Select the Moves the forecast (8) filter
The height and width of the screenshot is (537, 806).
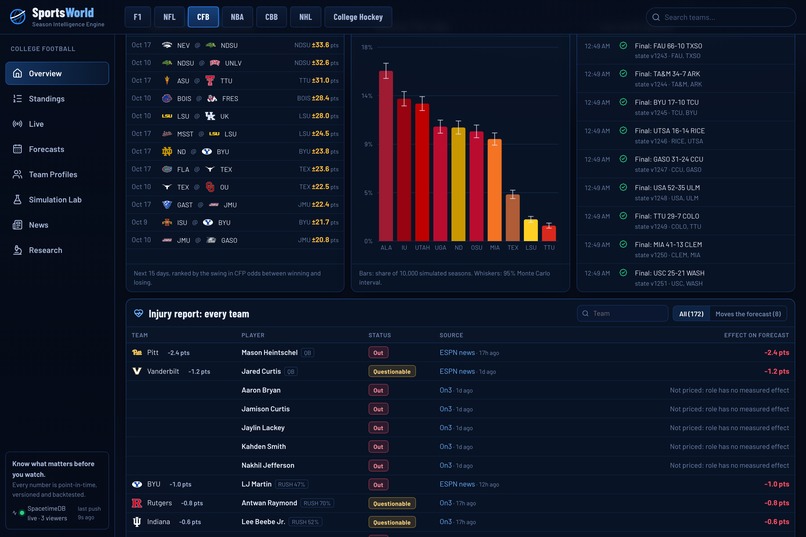click(748, 314)
